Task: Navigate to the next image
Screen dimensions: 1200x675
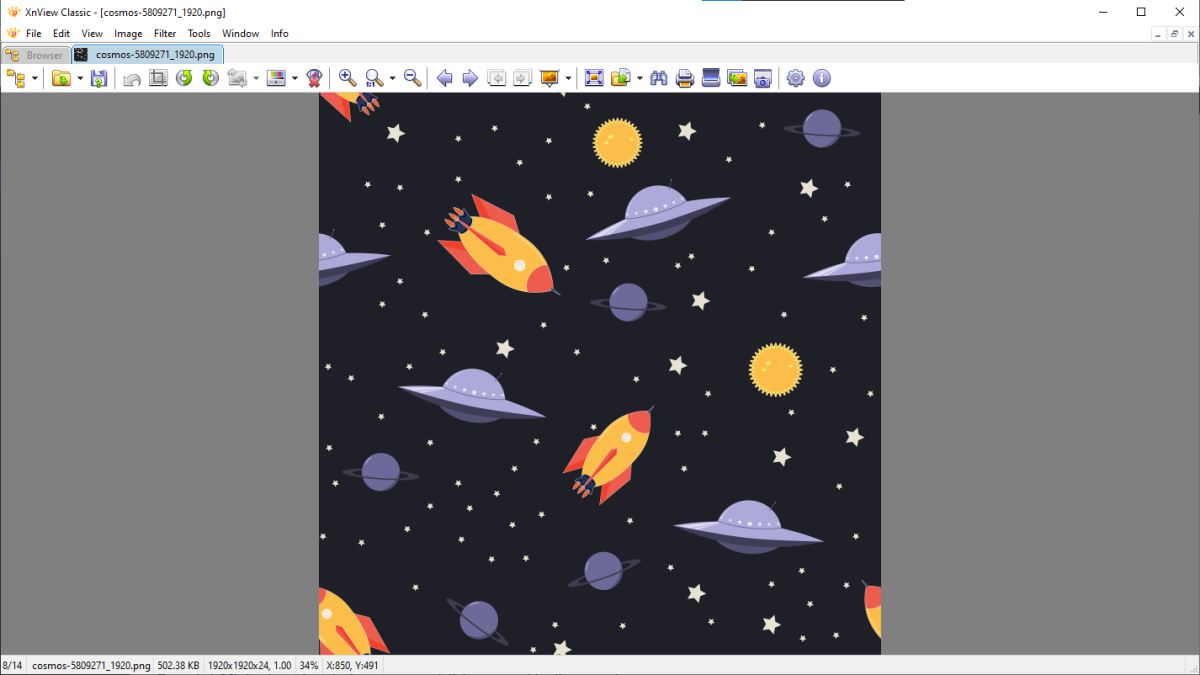Action: 470,77
